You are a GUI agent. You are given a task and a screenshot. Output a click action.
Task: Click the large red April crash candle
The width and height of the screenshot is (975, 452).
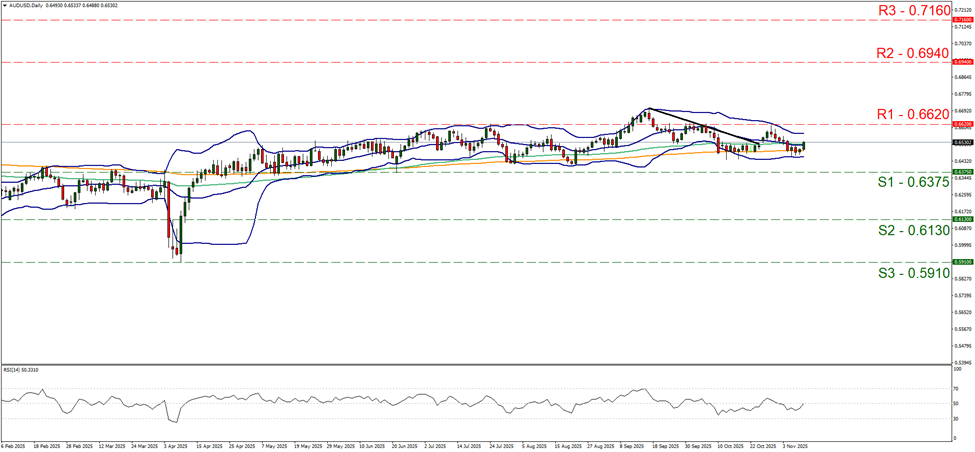pos(168,212)
